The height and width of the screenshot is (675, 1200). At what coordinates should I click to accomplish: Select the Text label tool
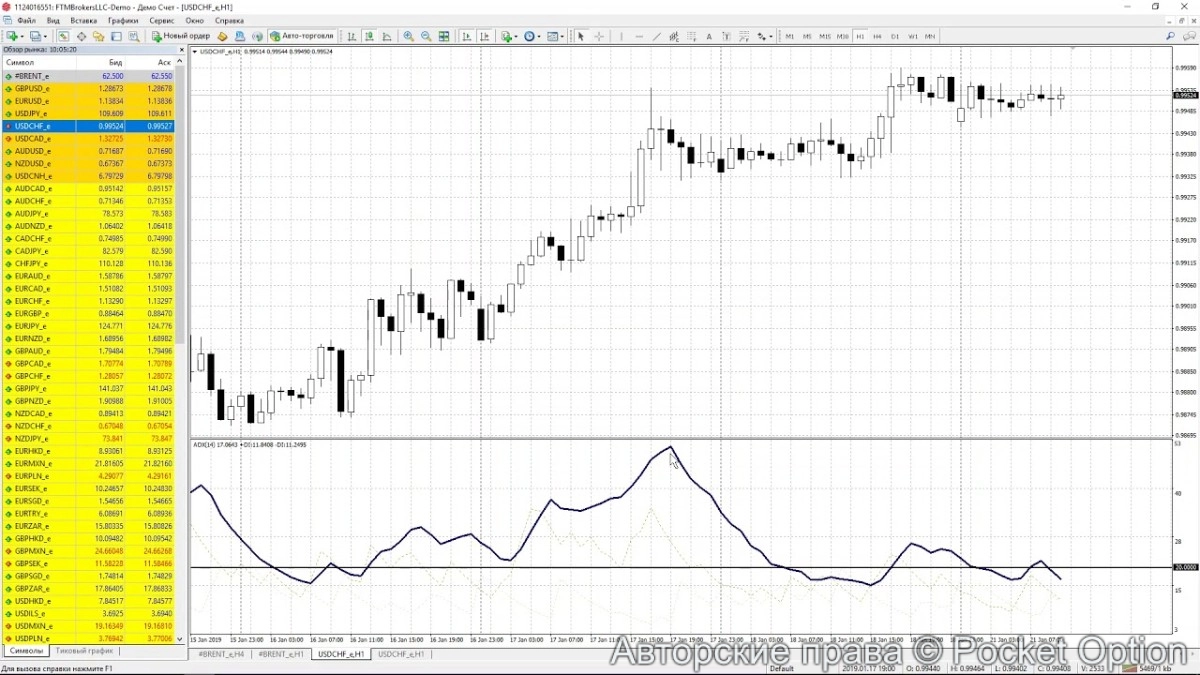[x=709, y=36]
